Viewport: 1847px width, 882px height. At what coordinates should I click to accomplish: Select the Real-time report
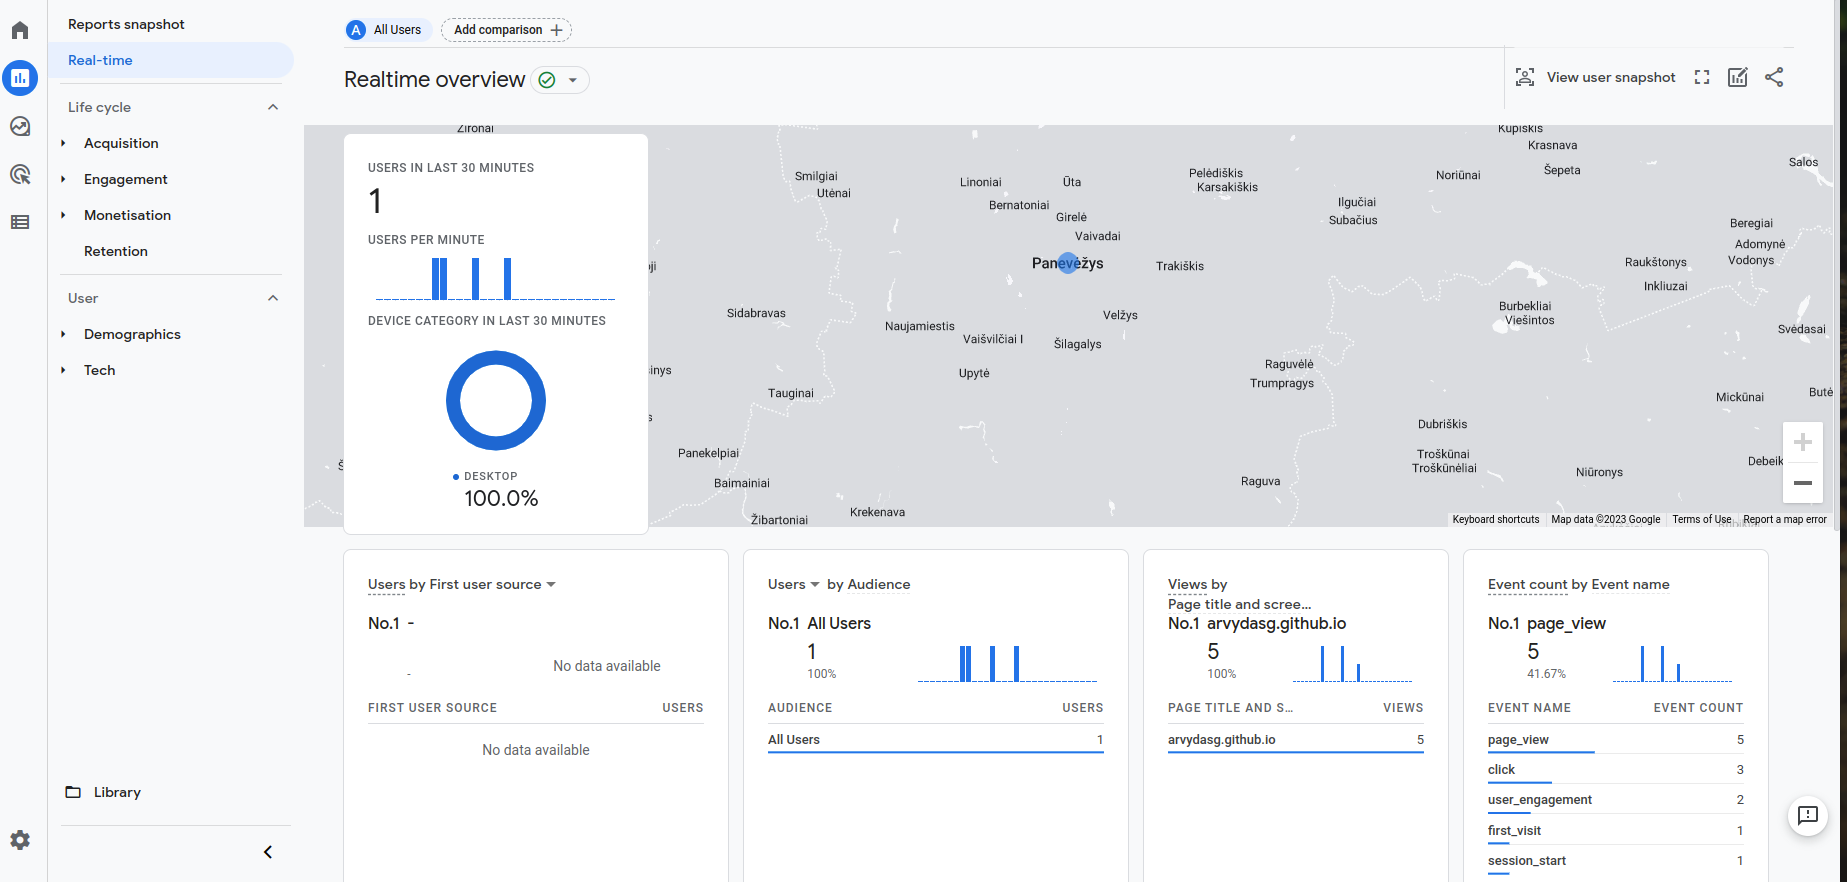tap(171, 60)
